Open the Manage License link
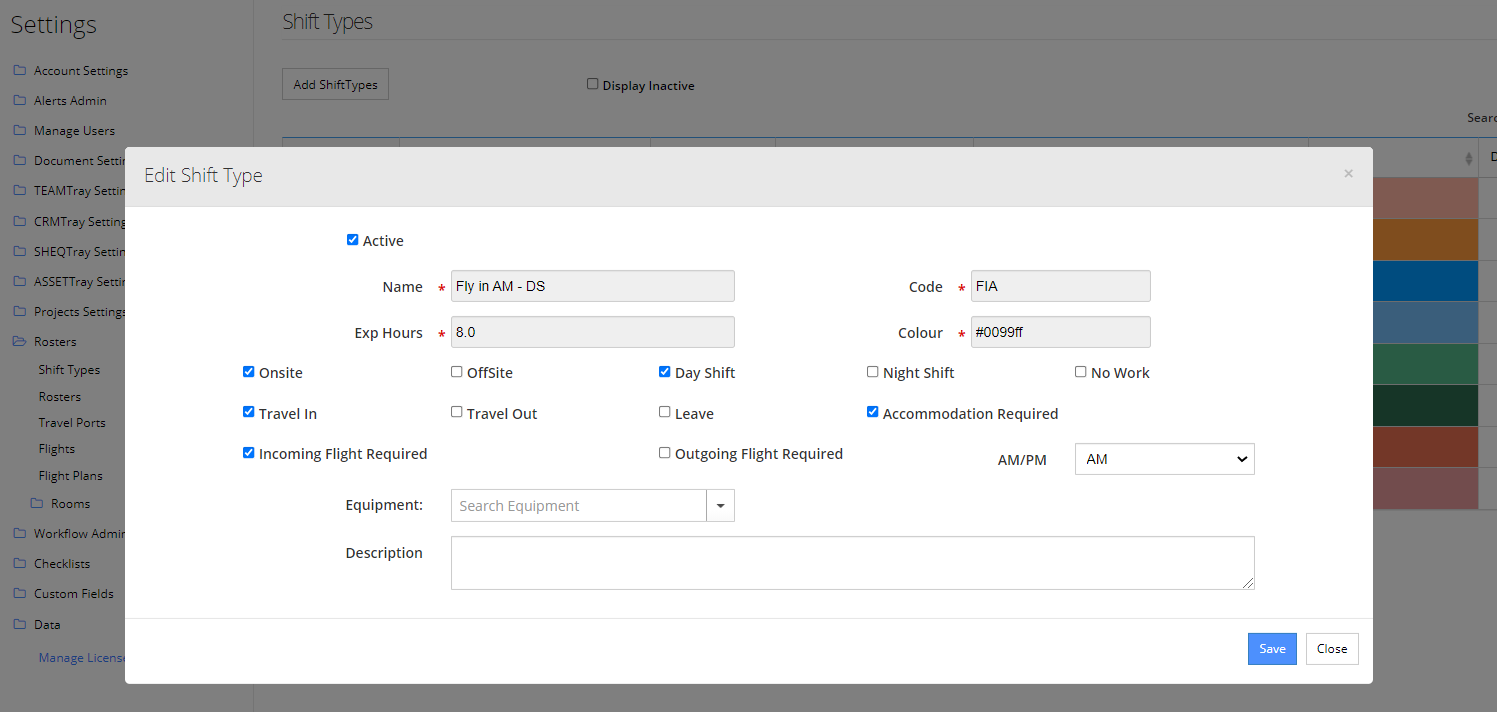The height and width of the screenshot is (712, 1497). (x=82, y=658)
